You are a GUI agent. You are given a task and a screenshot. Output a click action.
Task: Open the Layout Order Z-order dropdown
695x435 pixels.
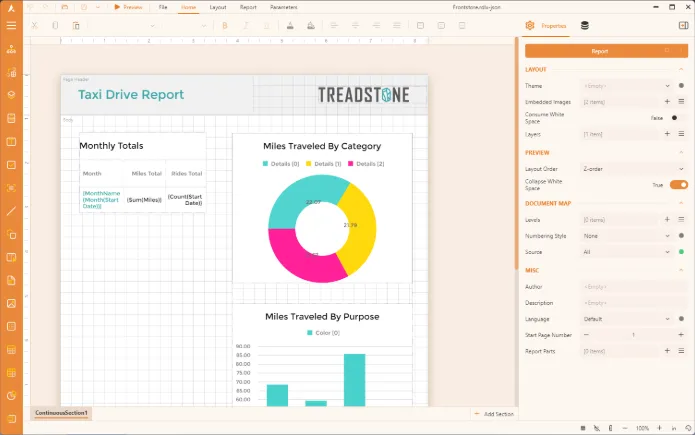click(x=633, y=169)
